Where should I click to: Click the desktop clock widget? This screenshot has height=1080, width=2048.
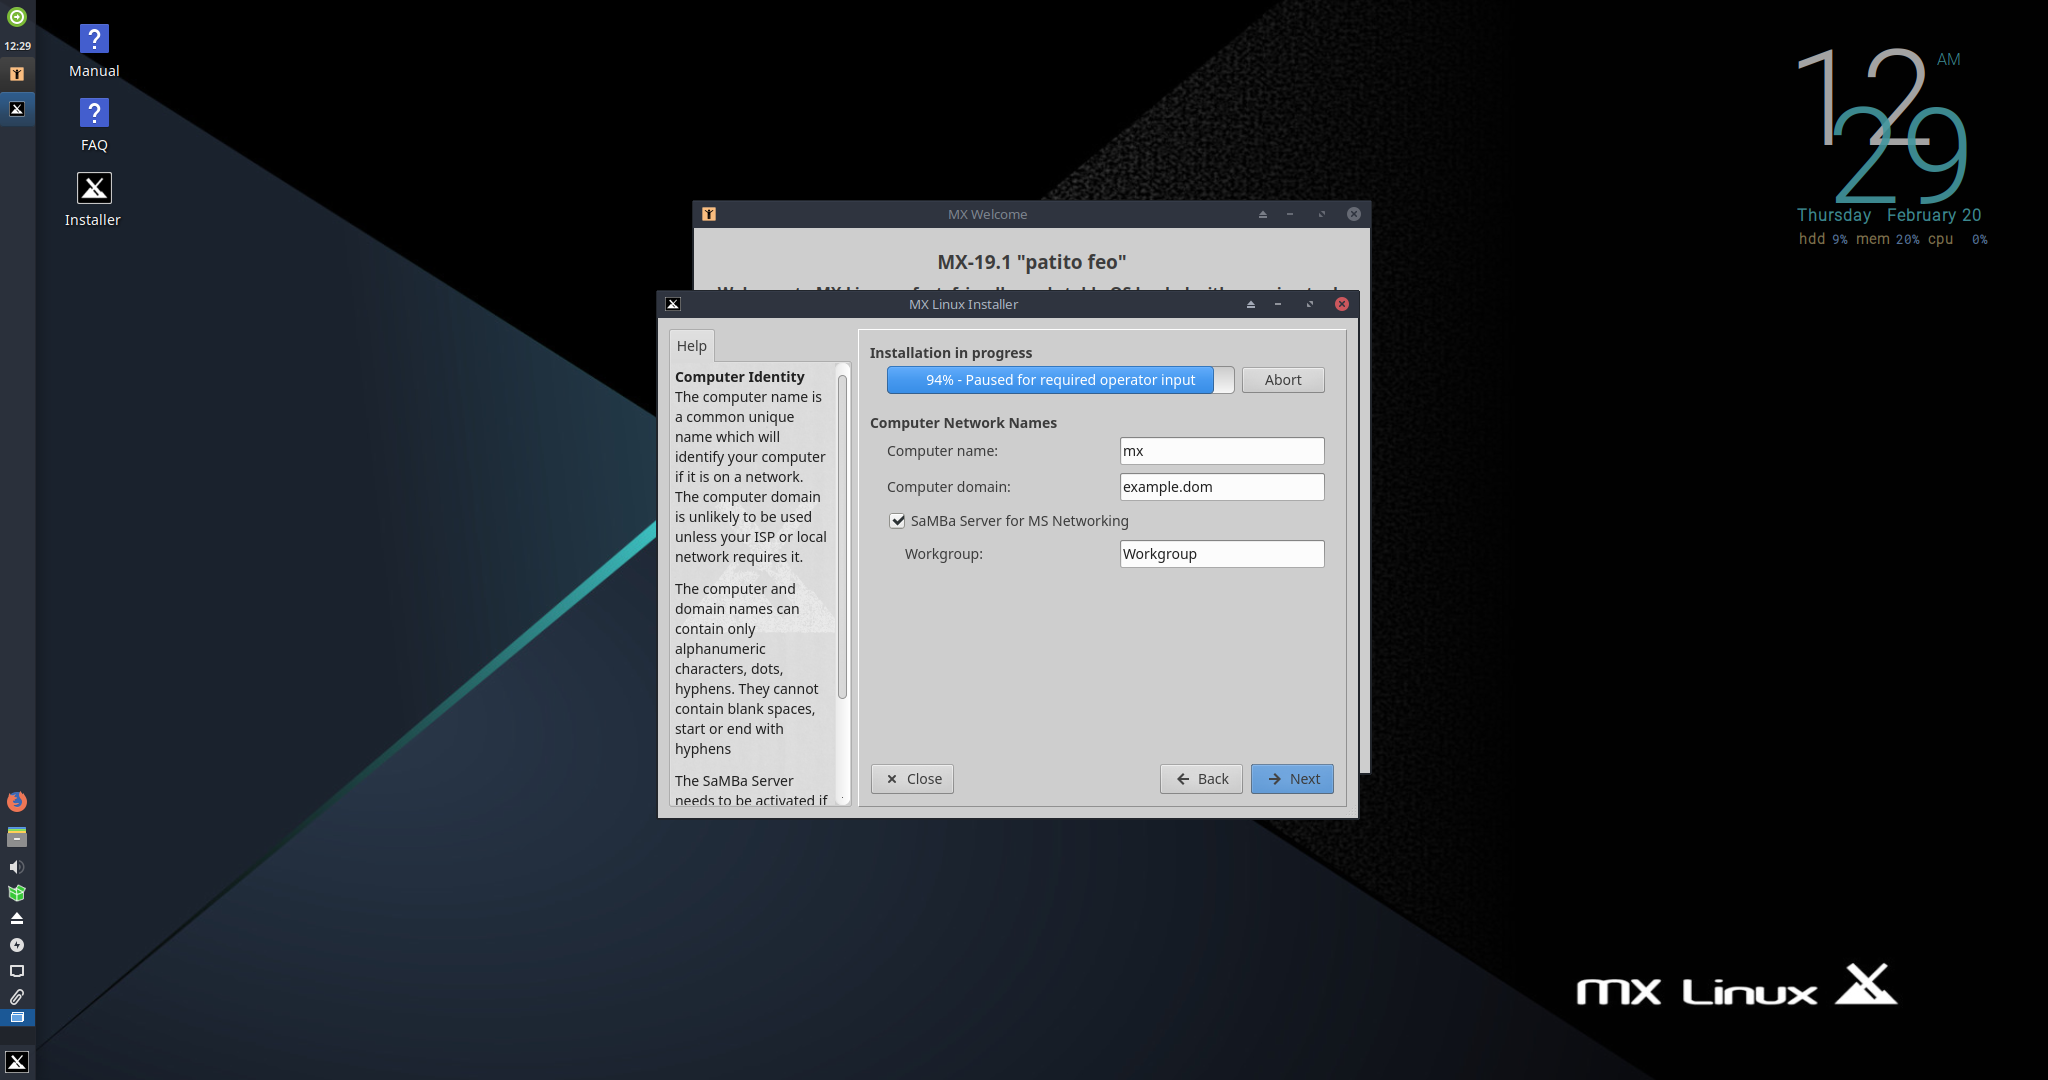(1884, 125)
